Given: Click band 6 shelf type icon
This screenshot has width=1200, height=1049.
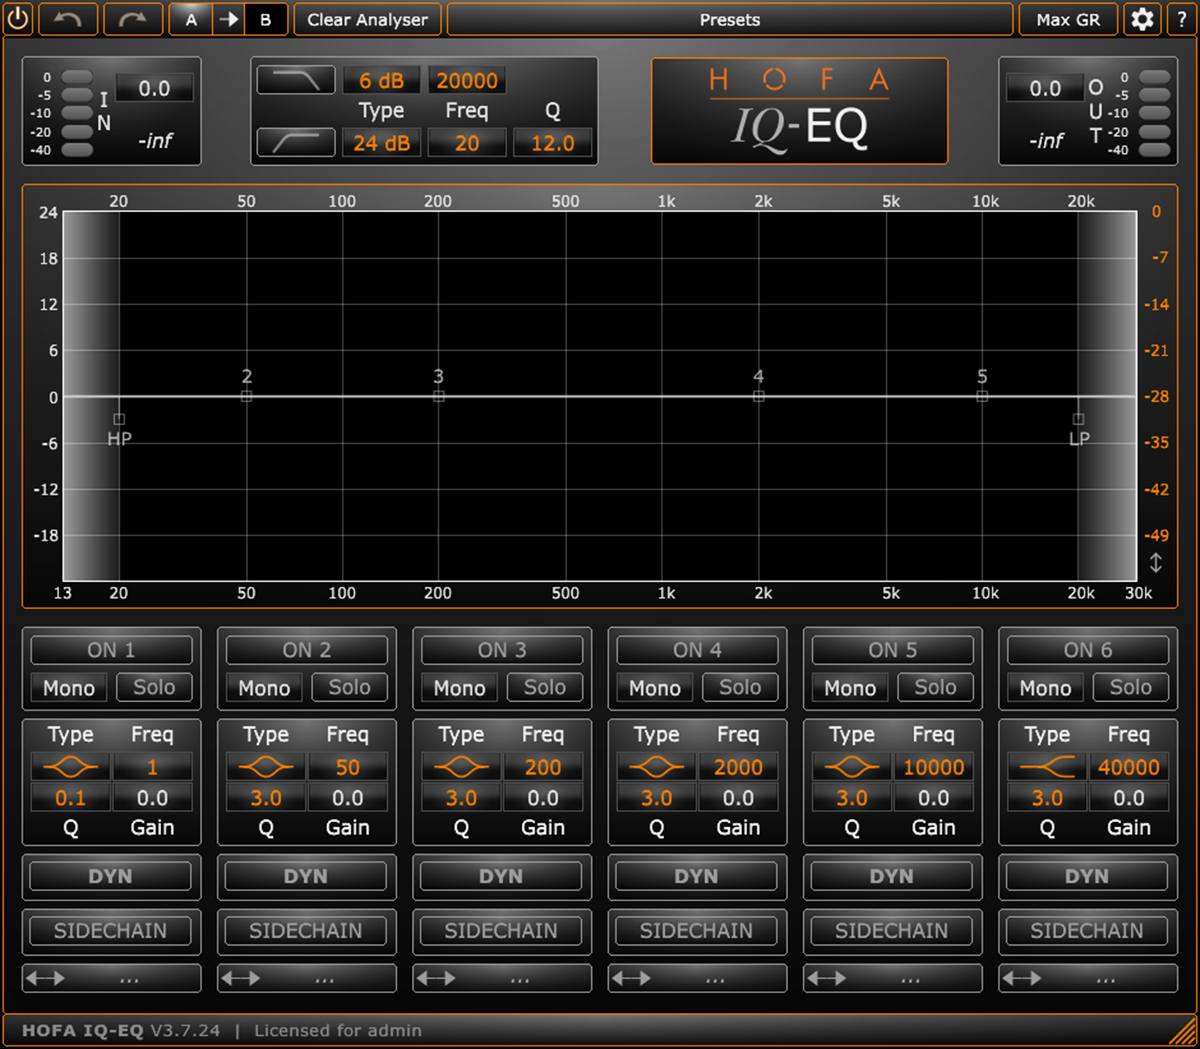Looking at the screenshot, I should (1047, 767).
